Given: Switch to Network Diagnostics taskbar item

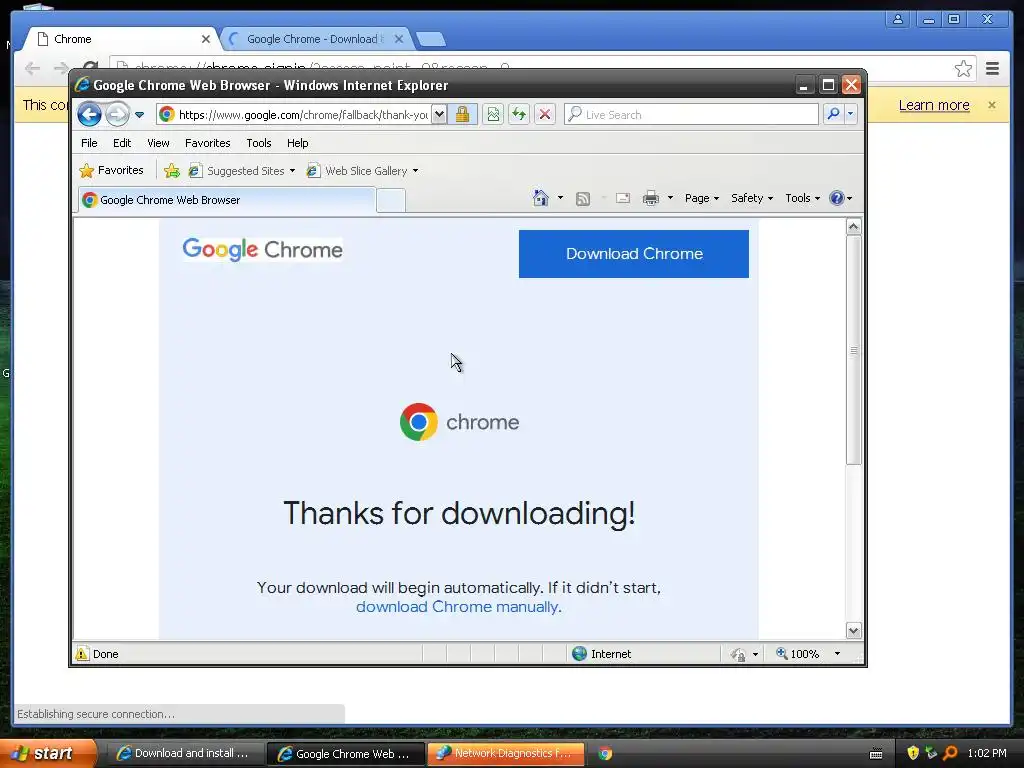Looking at the screenshot, I should click(x=505, y=754).
